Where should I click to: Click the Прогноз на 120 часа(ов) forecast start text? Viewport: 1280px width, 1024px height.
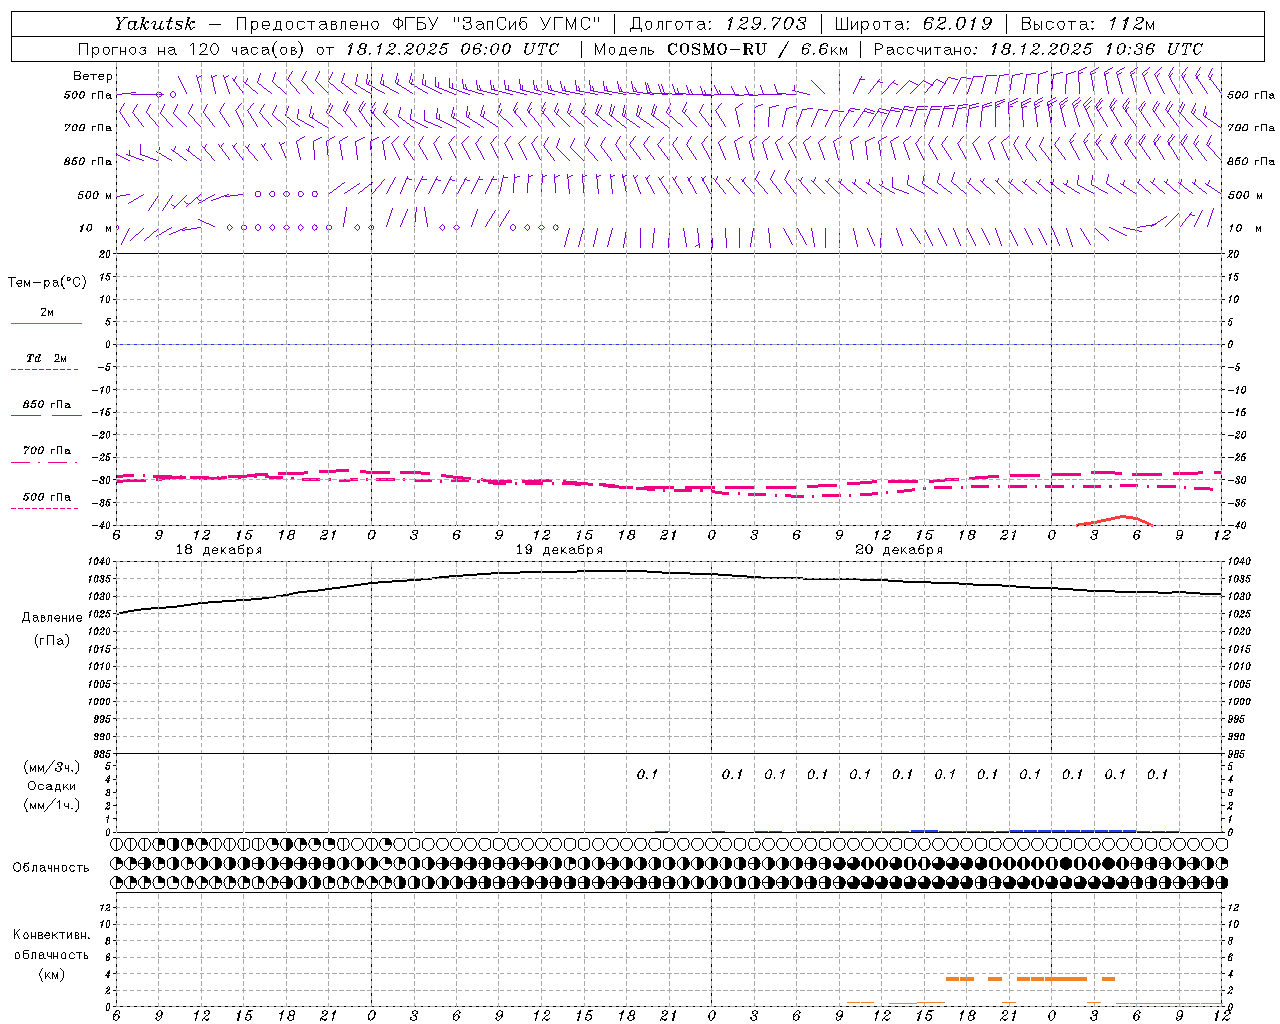click(318, 49)
